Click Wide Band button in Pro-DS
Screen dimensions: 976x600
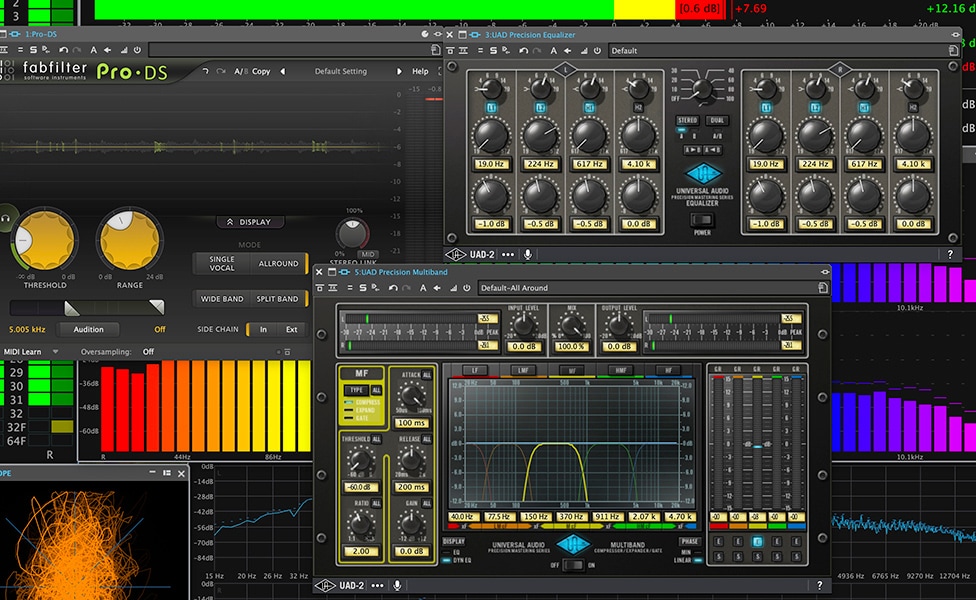[222, 299]
